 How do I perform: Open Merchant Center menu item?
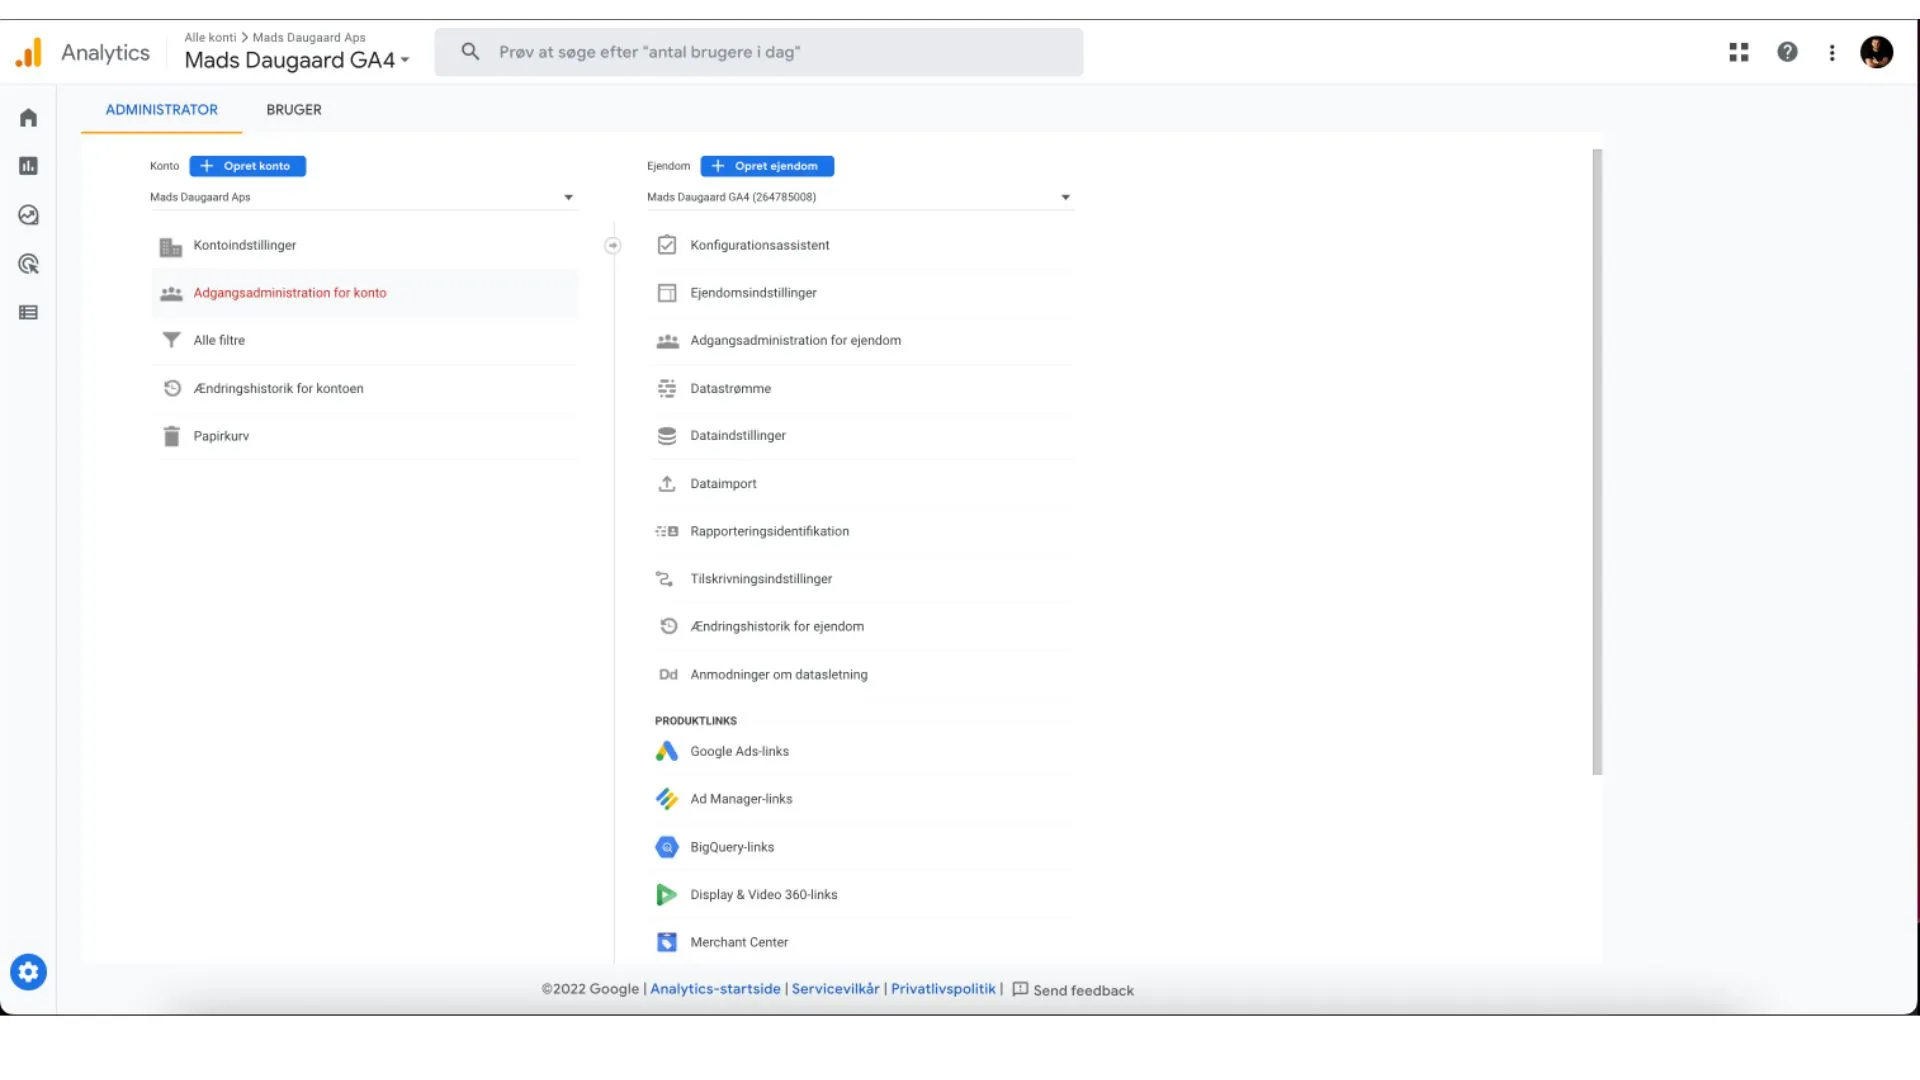click(x=862, y=942)
